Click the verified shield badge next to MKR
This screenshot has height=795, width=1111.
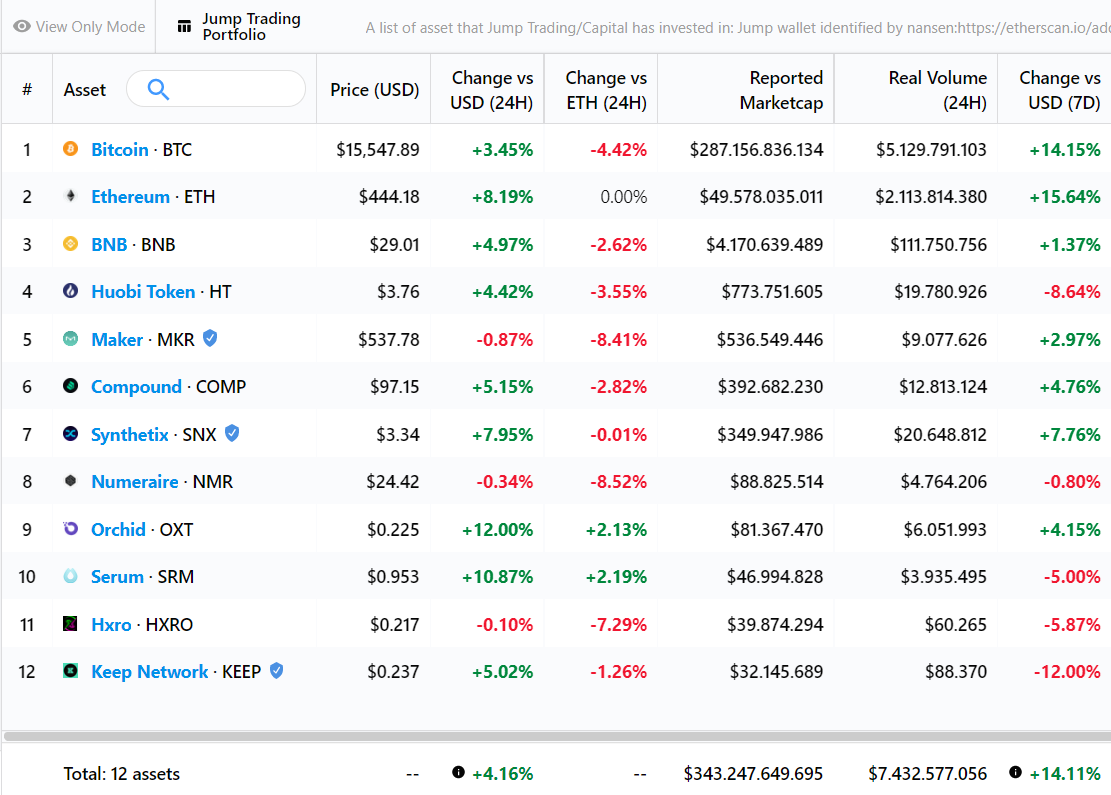(x=210, y=338)
